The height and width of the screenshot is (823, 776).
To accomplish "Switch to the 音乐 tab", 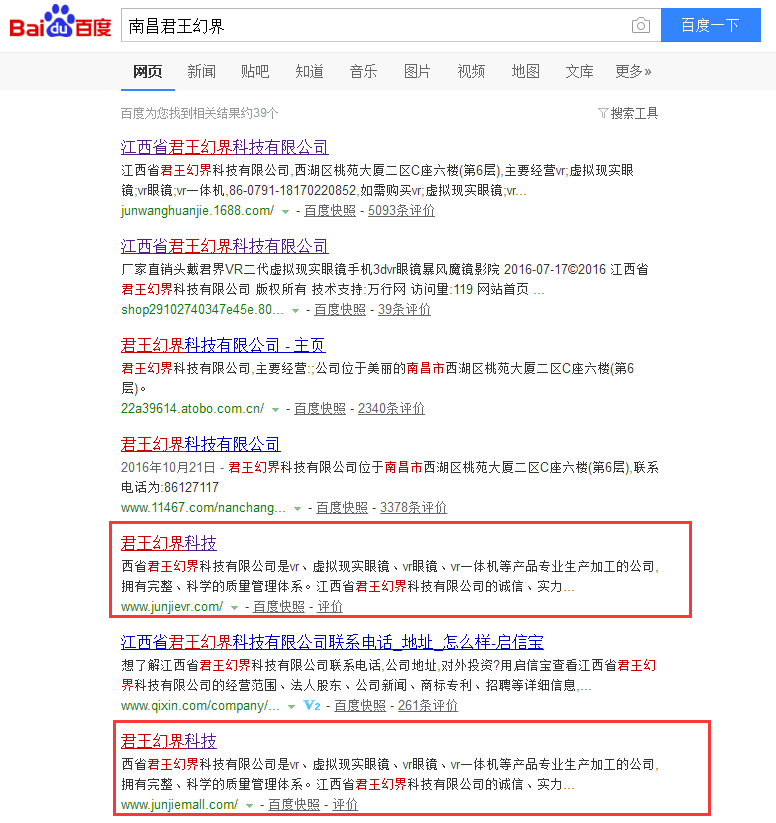I will (363, 71).
